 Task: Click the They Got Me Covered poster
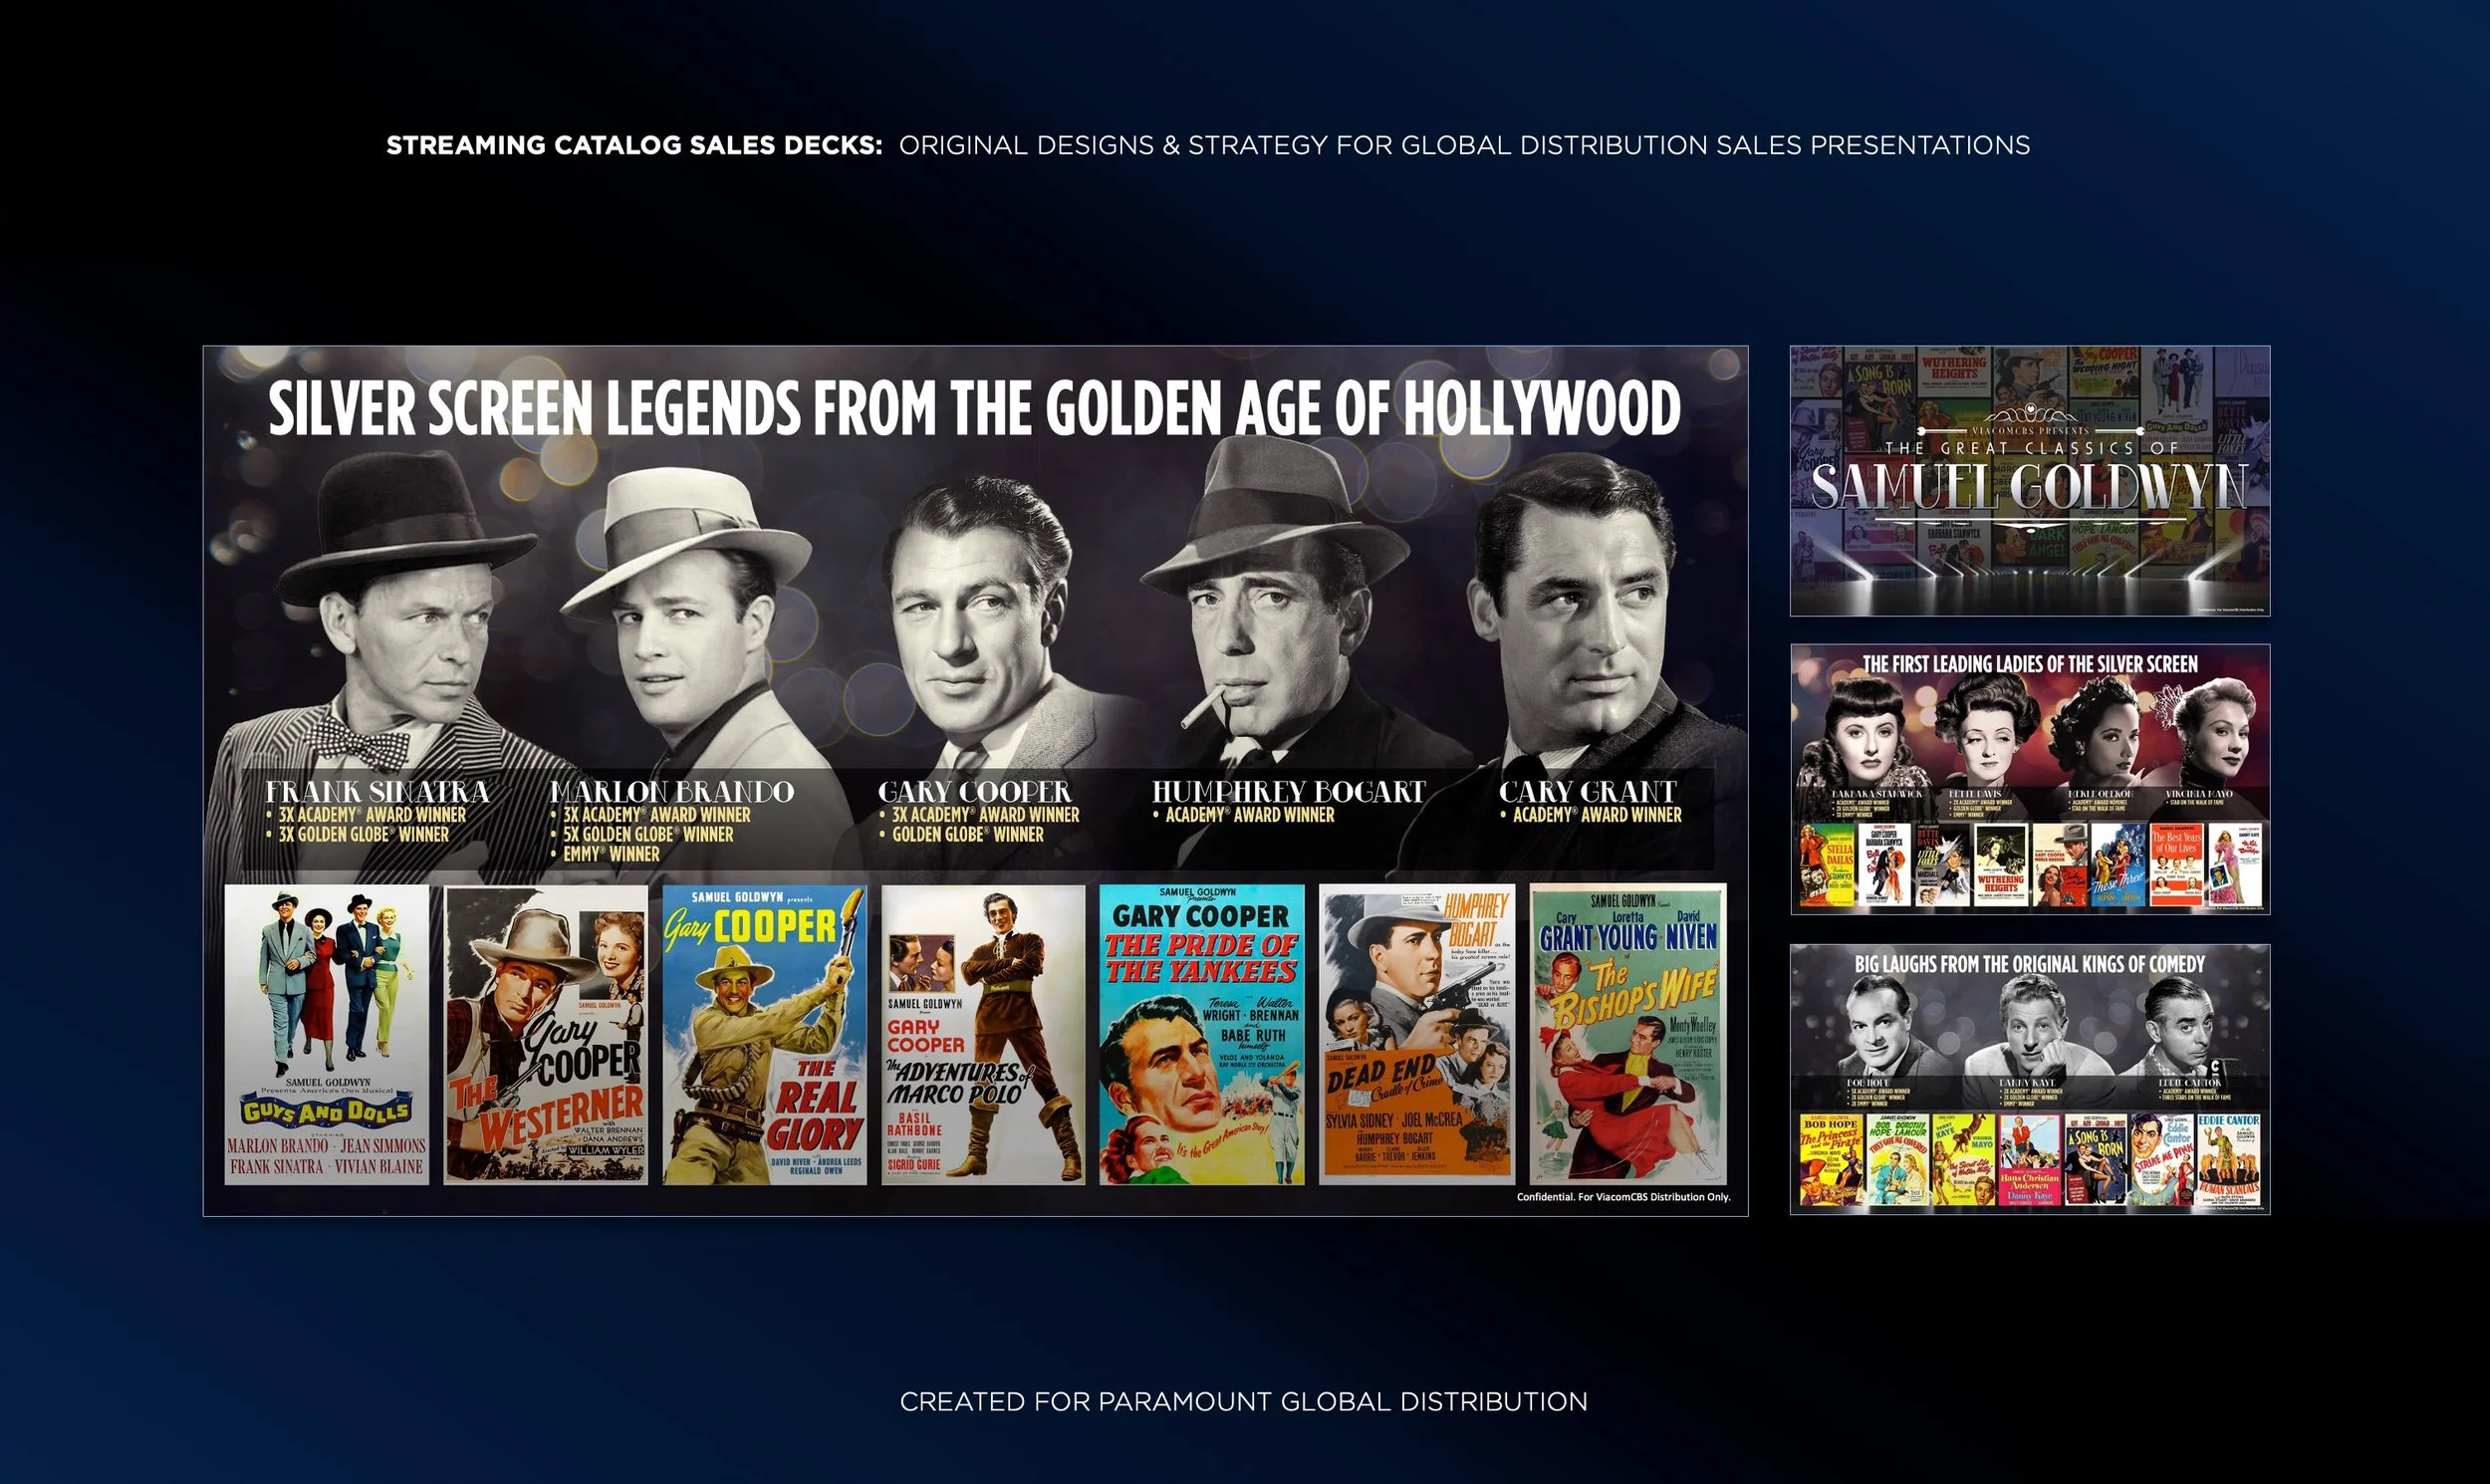point(1898,1160)
